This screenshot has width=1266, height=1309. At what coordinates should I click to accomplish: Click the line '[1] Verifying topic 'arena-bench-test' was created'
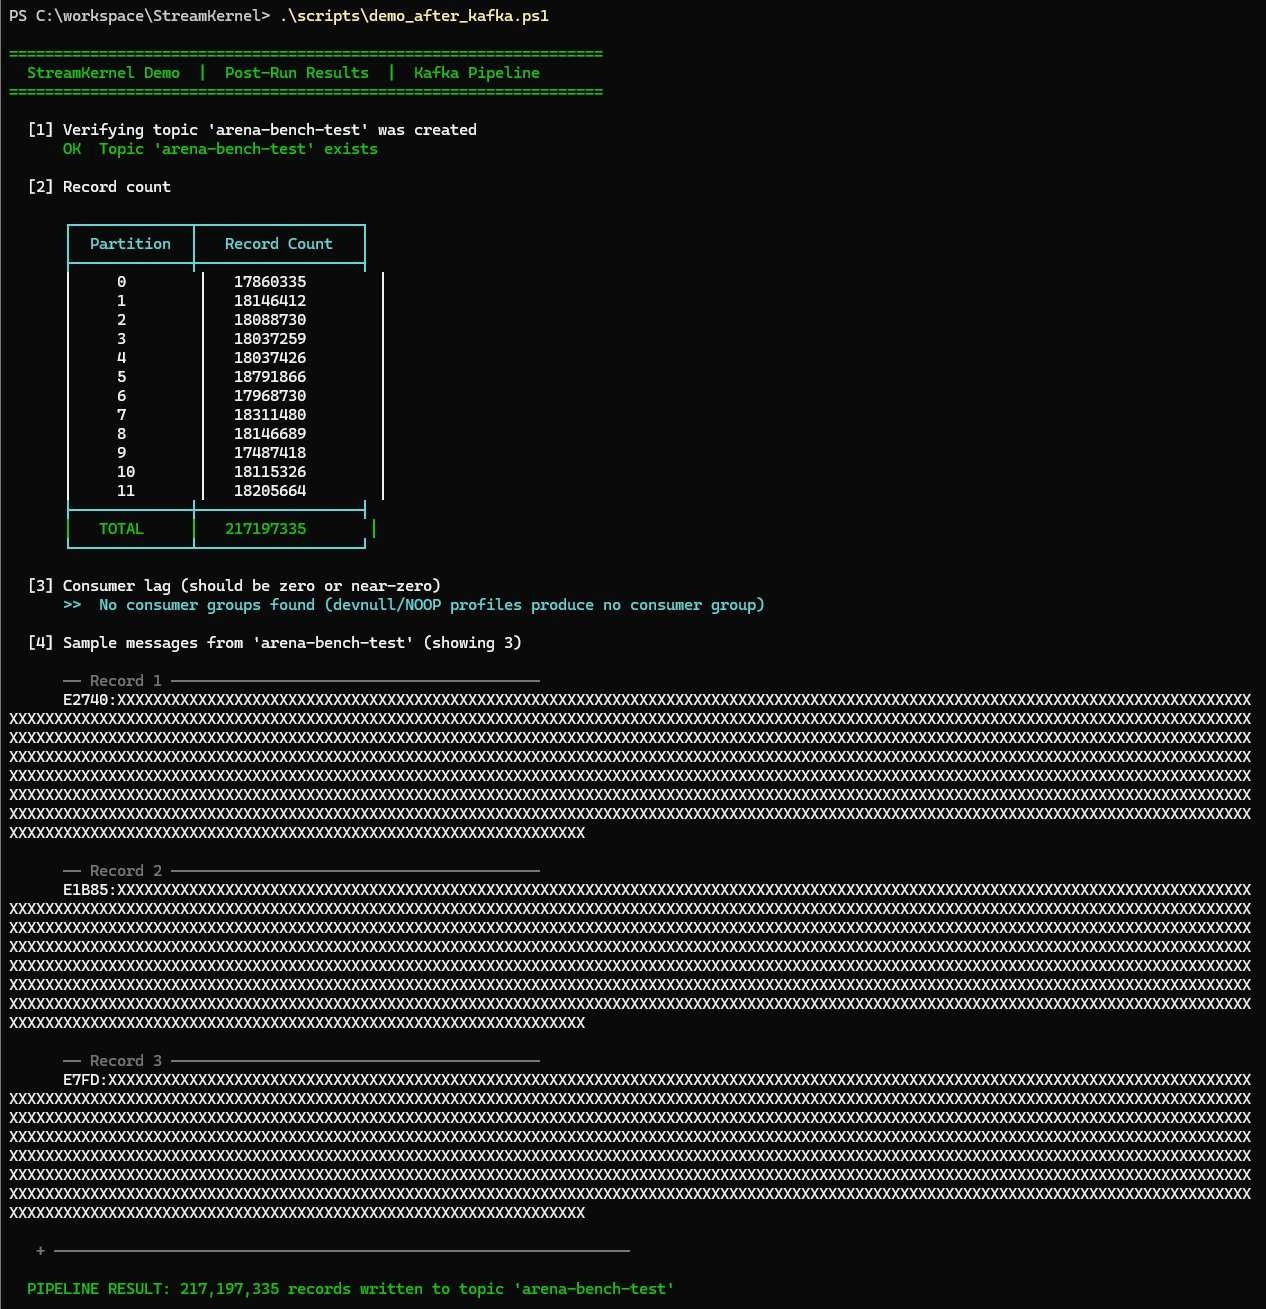point(252,130)
